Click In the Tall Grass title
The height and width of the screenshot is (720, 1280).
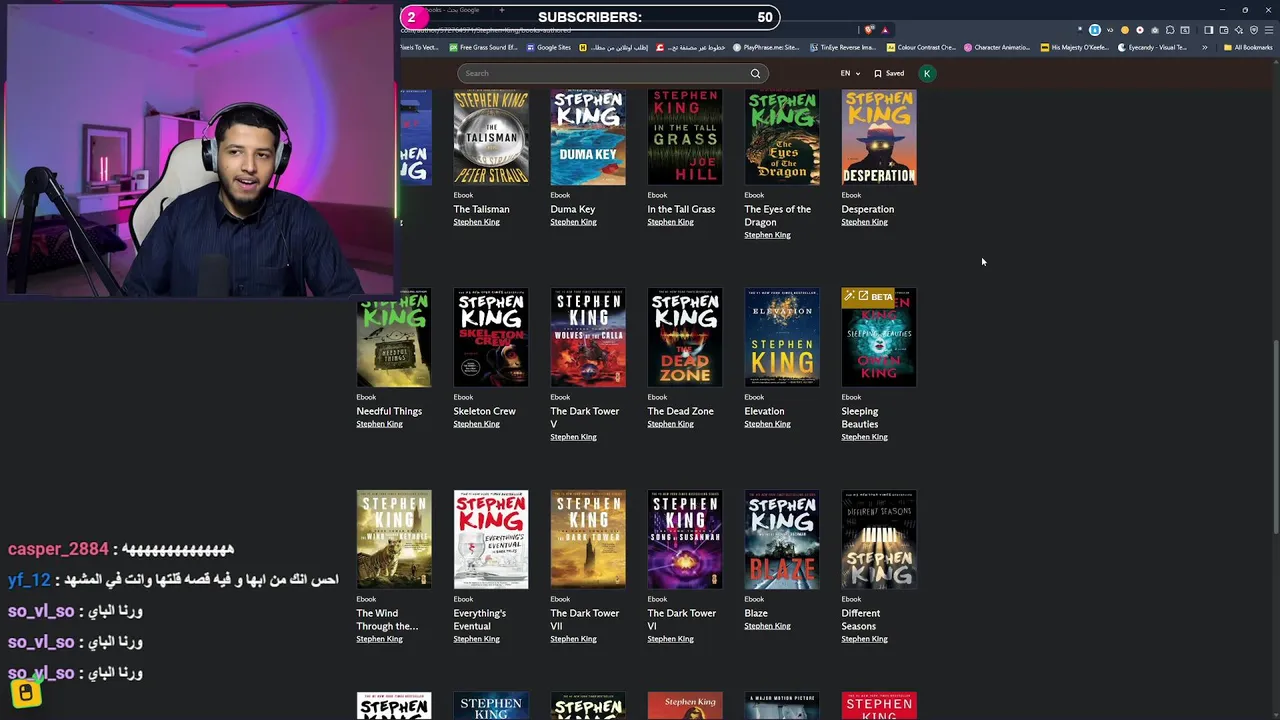click(x=681, y=209)
